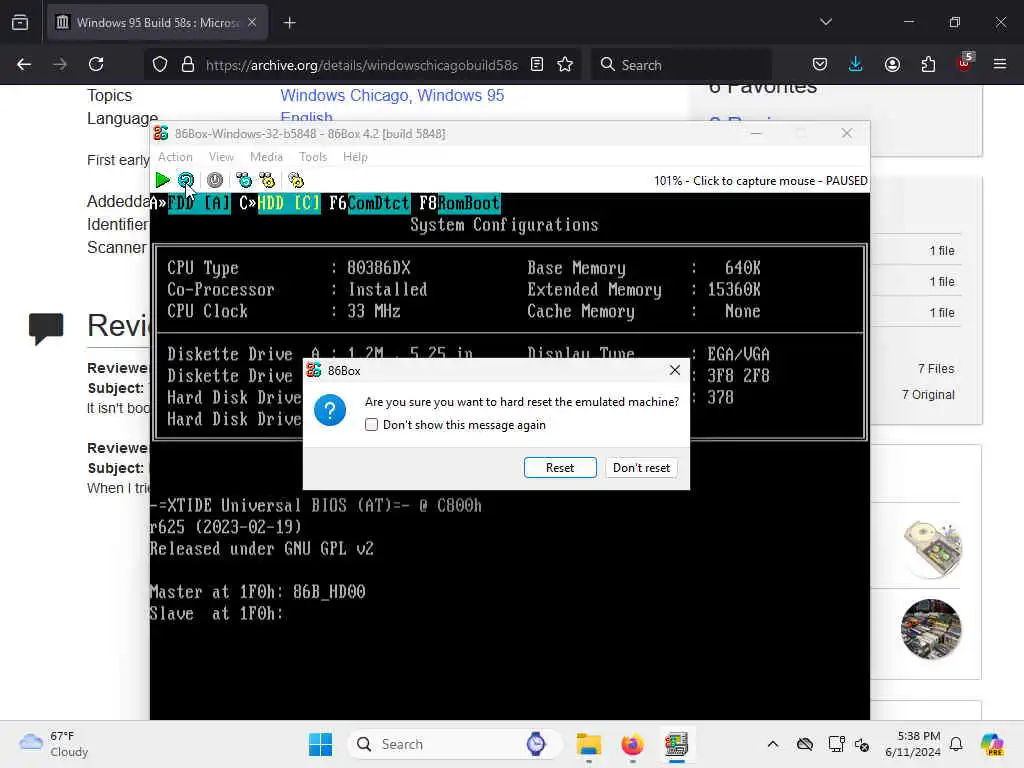
Task: Send Ctrl+Alt+Esc via toolbar icon
Action: [x=267, y=180]
